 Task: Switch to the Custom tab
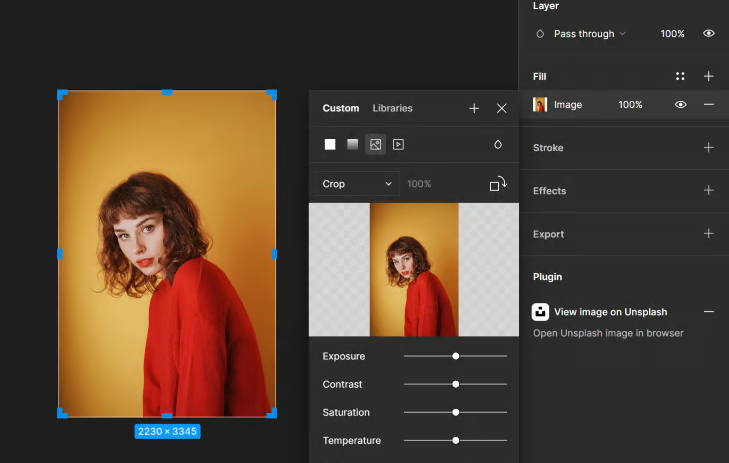340,108
